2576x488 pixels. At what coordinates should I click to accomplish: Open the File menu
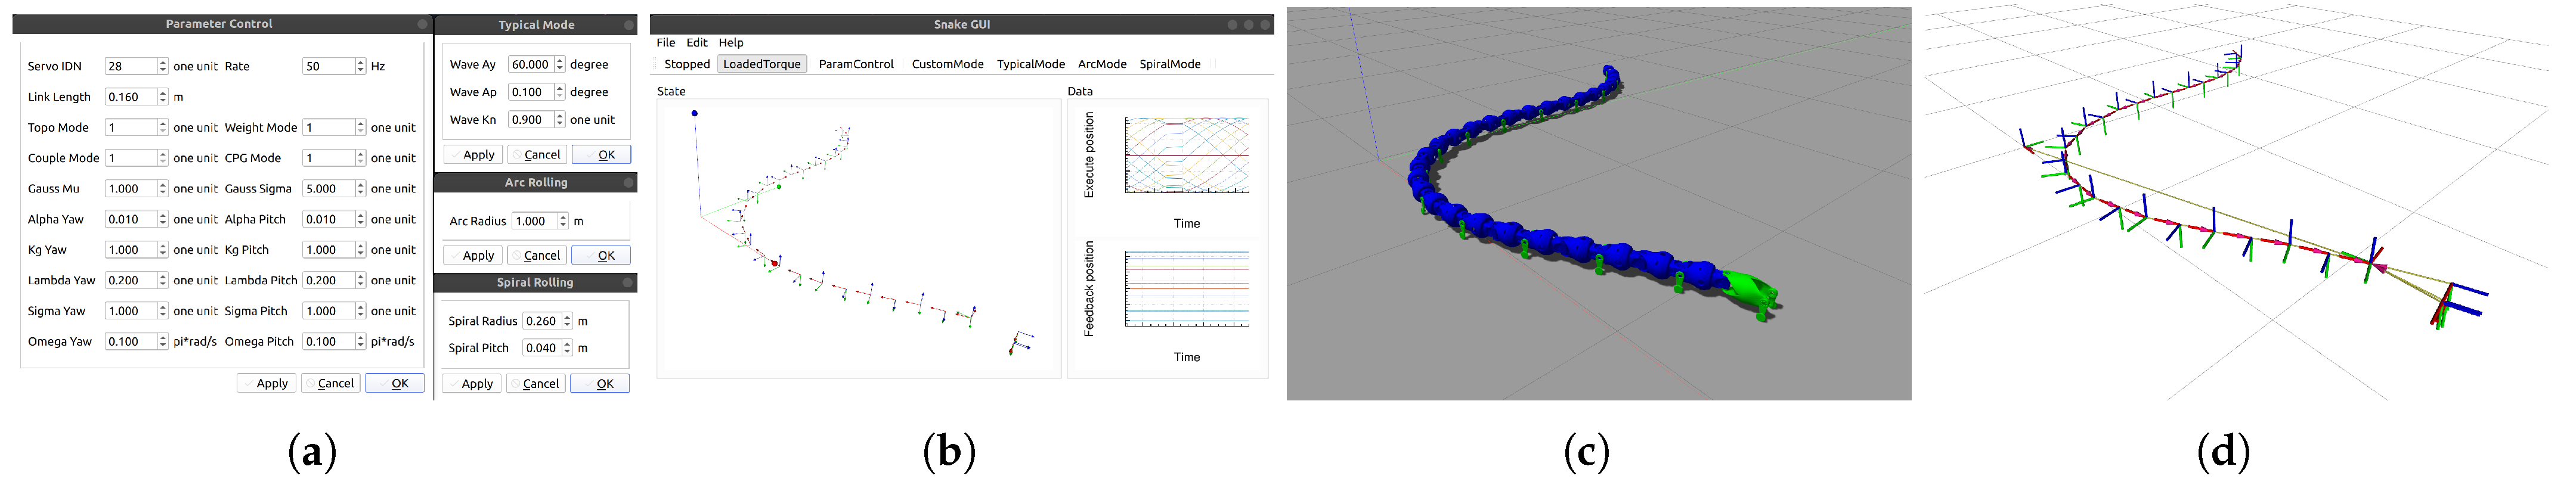pyautogui.click(x=665, y=43)
